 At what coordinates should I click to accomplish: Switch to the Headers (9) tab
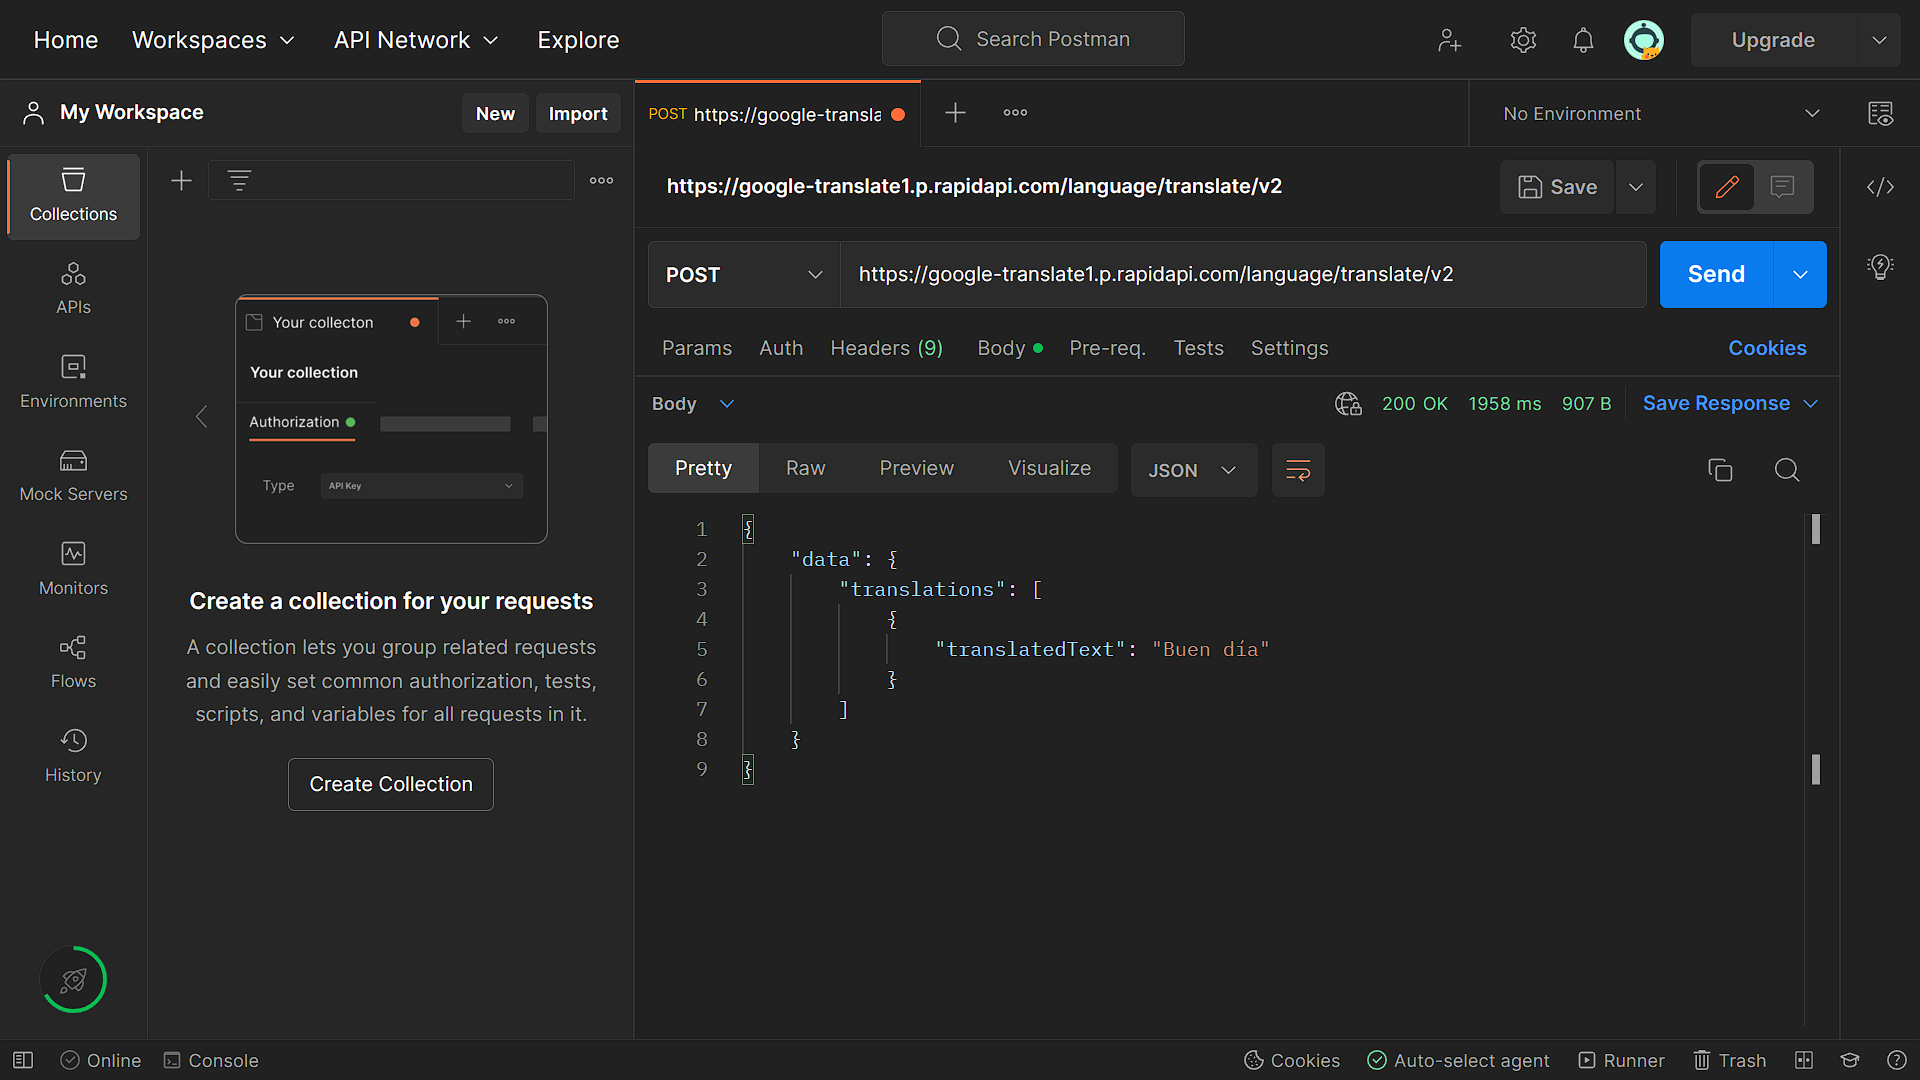click(x=887, y=348)
